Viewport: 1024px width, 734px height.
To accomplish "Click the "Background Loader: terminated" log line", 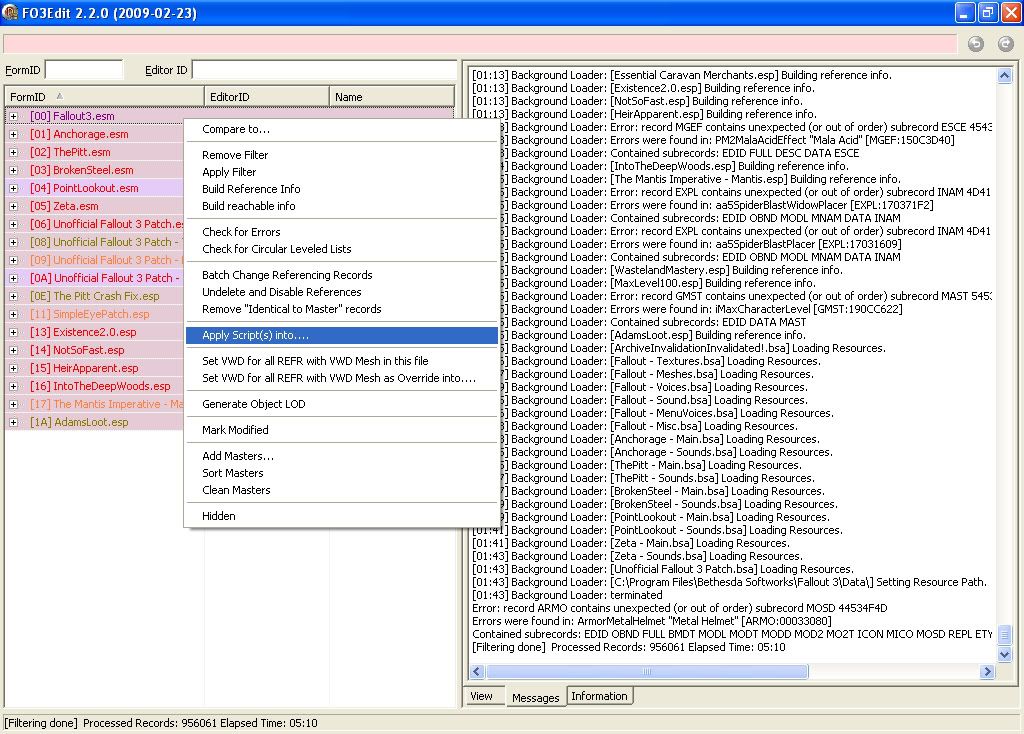I will click(567, 596).
